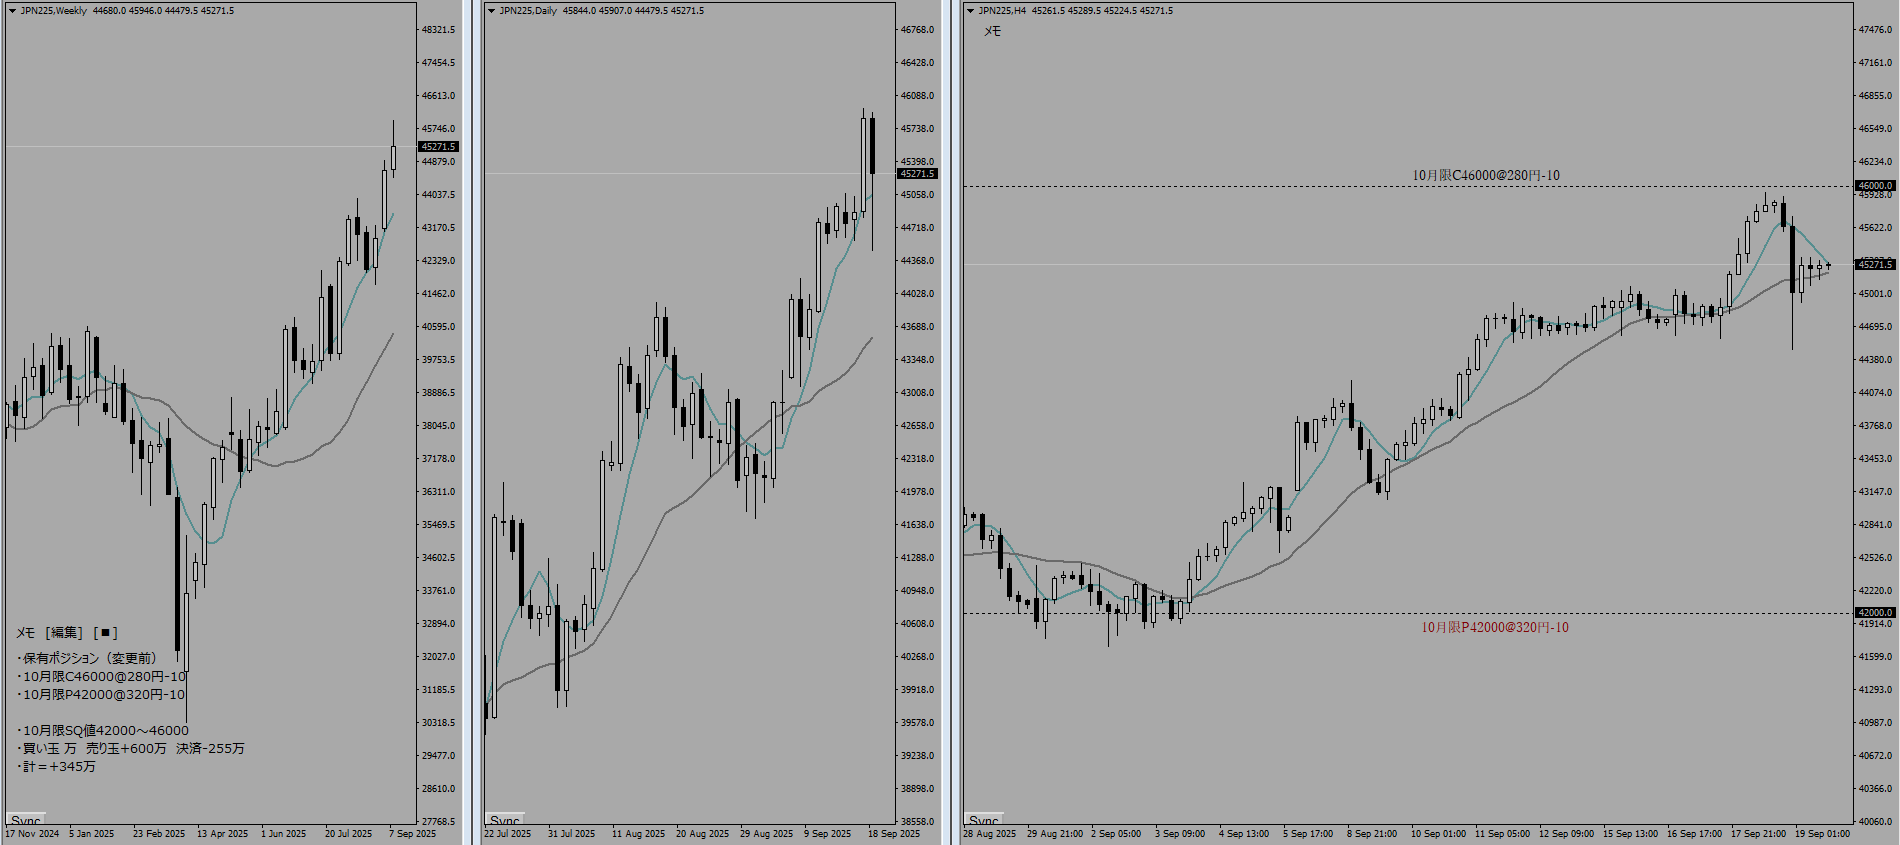Open the JPN225,Weekly chart dropdown triangle
1900x845 pixels.
click(x=12, y=11)
